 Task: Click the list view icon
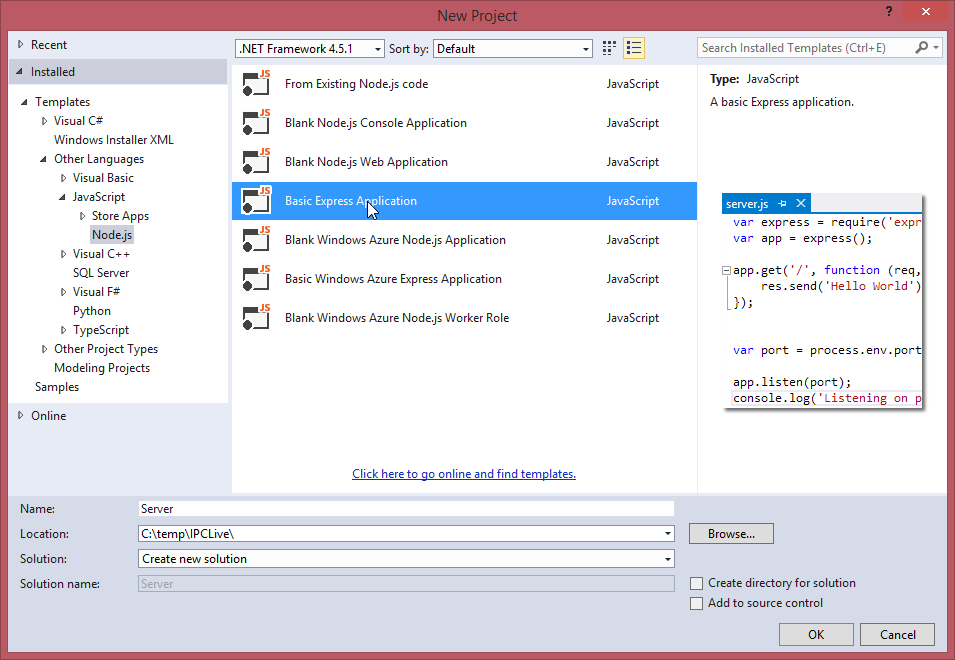click(x=633, y=47)
